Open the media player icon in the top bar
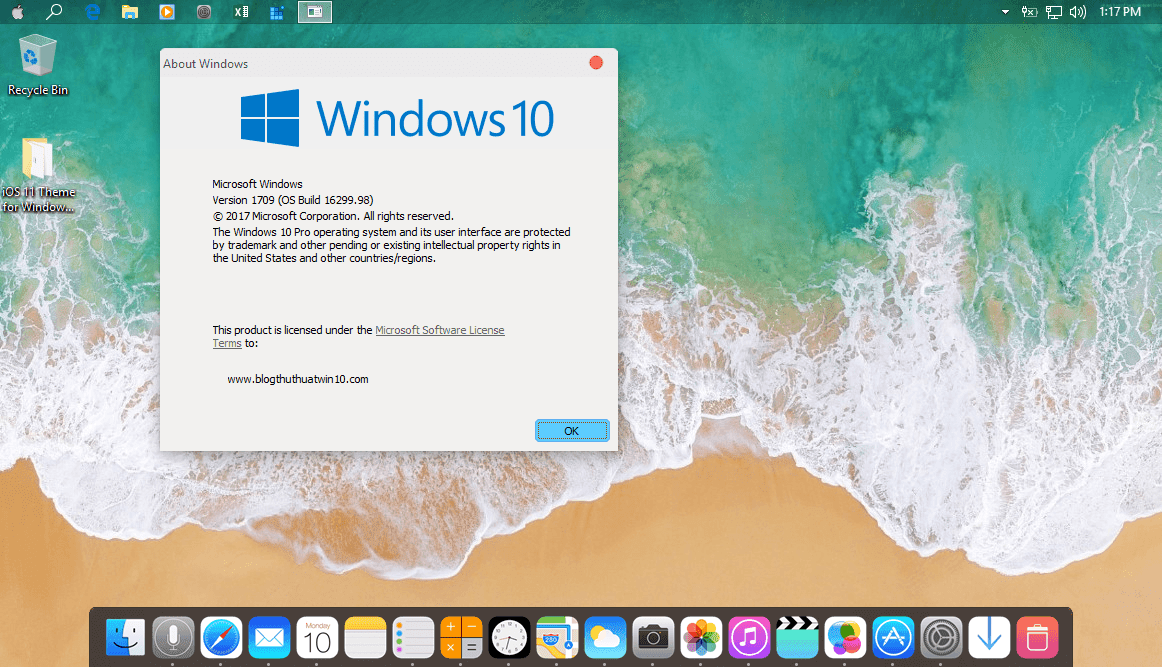1162x667 pixels. click(x=167, y=12)
